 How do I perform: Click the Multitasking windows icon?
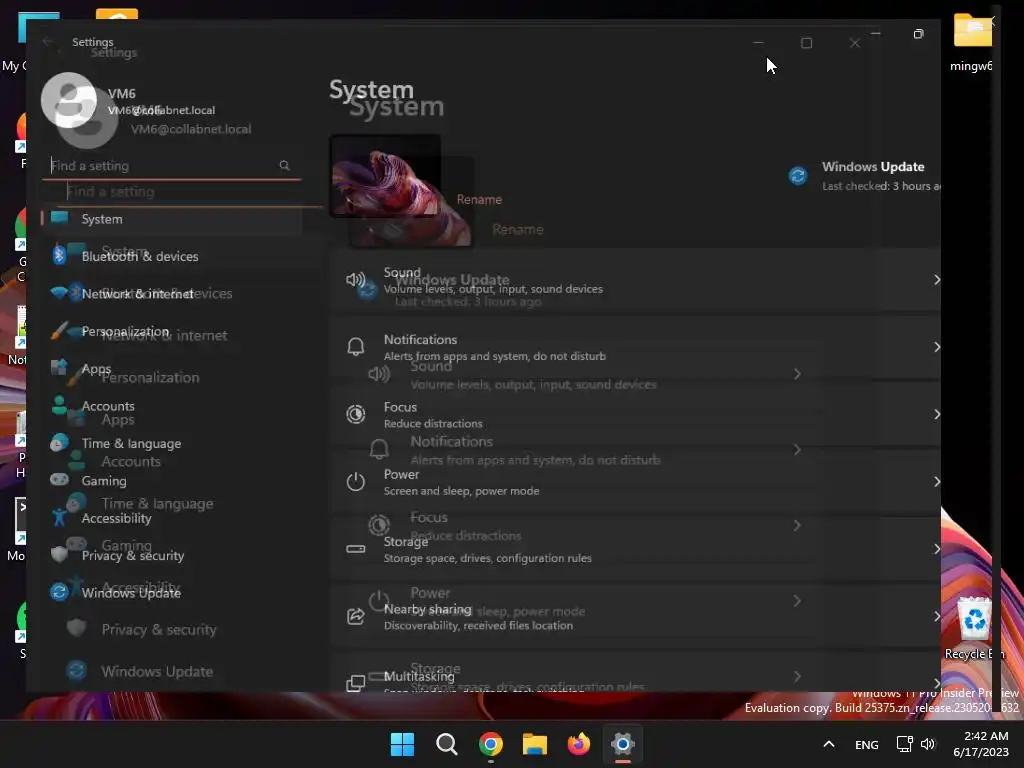tap(356, 683)
